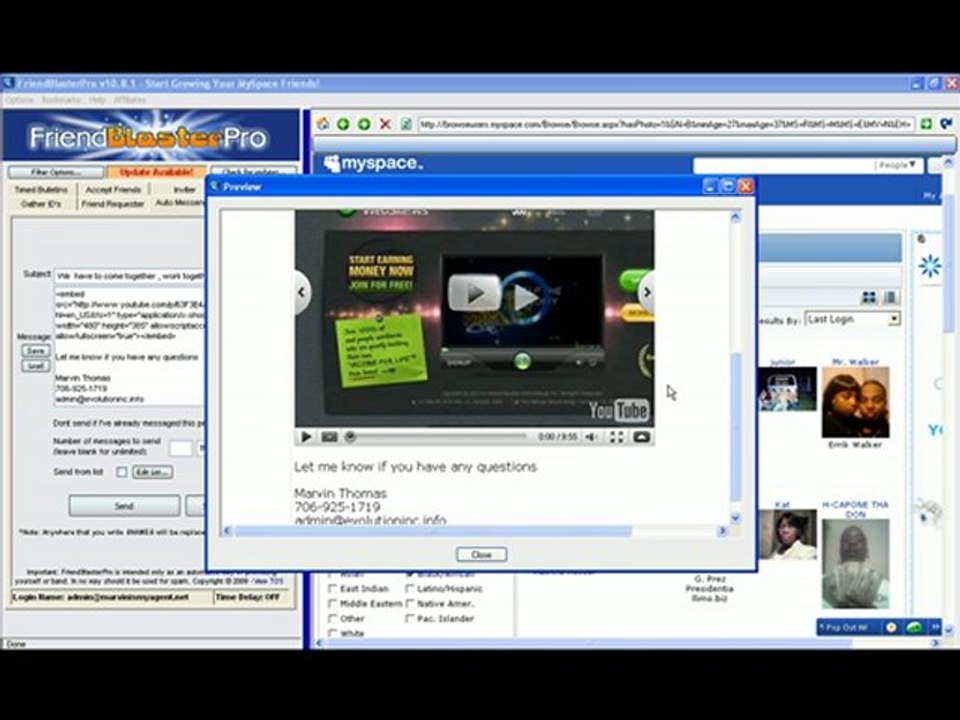Open the Affiliates menu
The width and height of the screenshot is (960, 720).
(x=130, y=100)
